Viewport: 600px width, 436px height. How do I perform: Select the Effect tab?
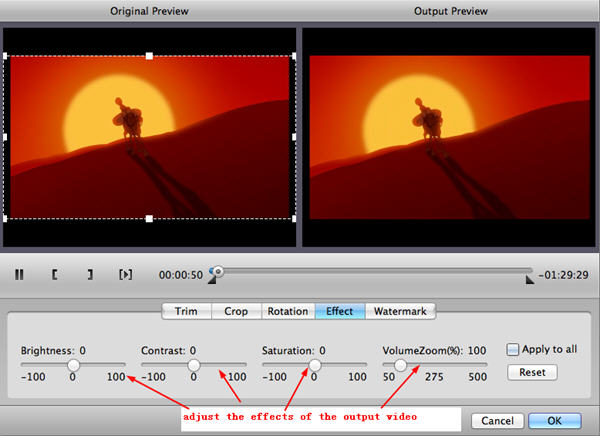tap(340, 311)
